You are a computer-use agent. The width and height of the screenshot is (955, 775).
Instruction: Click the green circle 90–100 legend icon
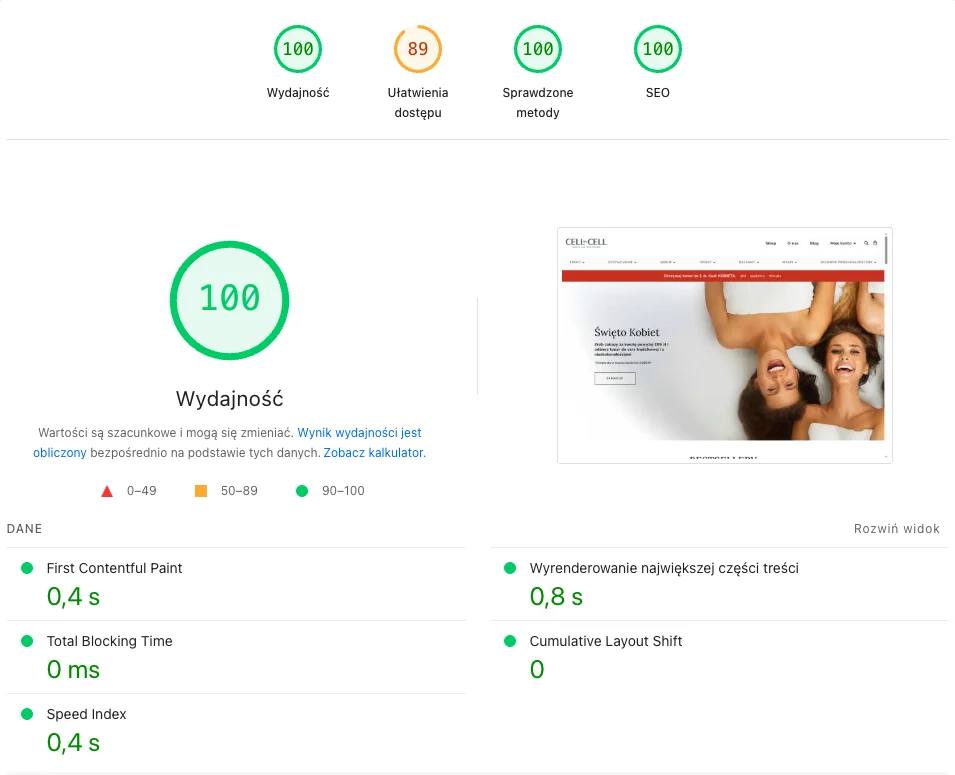click(x=301, y=491)
